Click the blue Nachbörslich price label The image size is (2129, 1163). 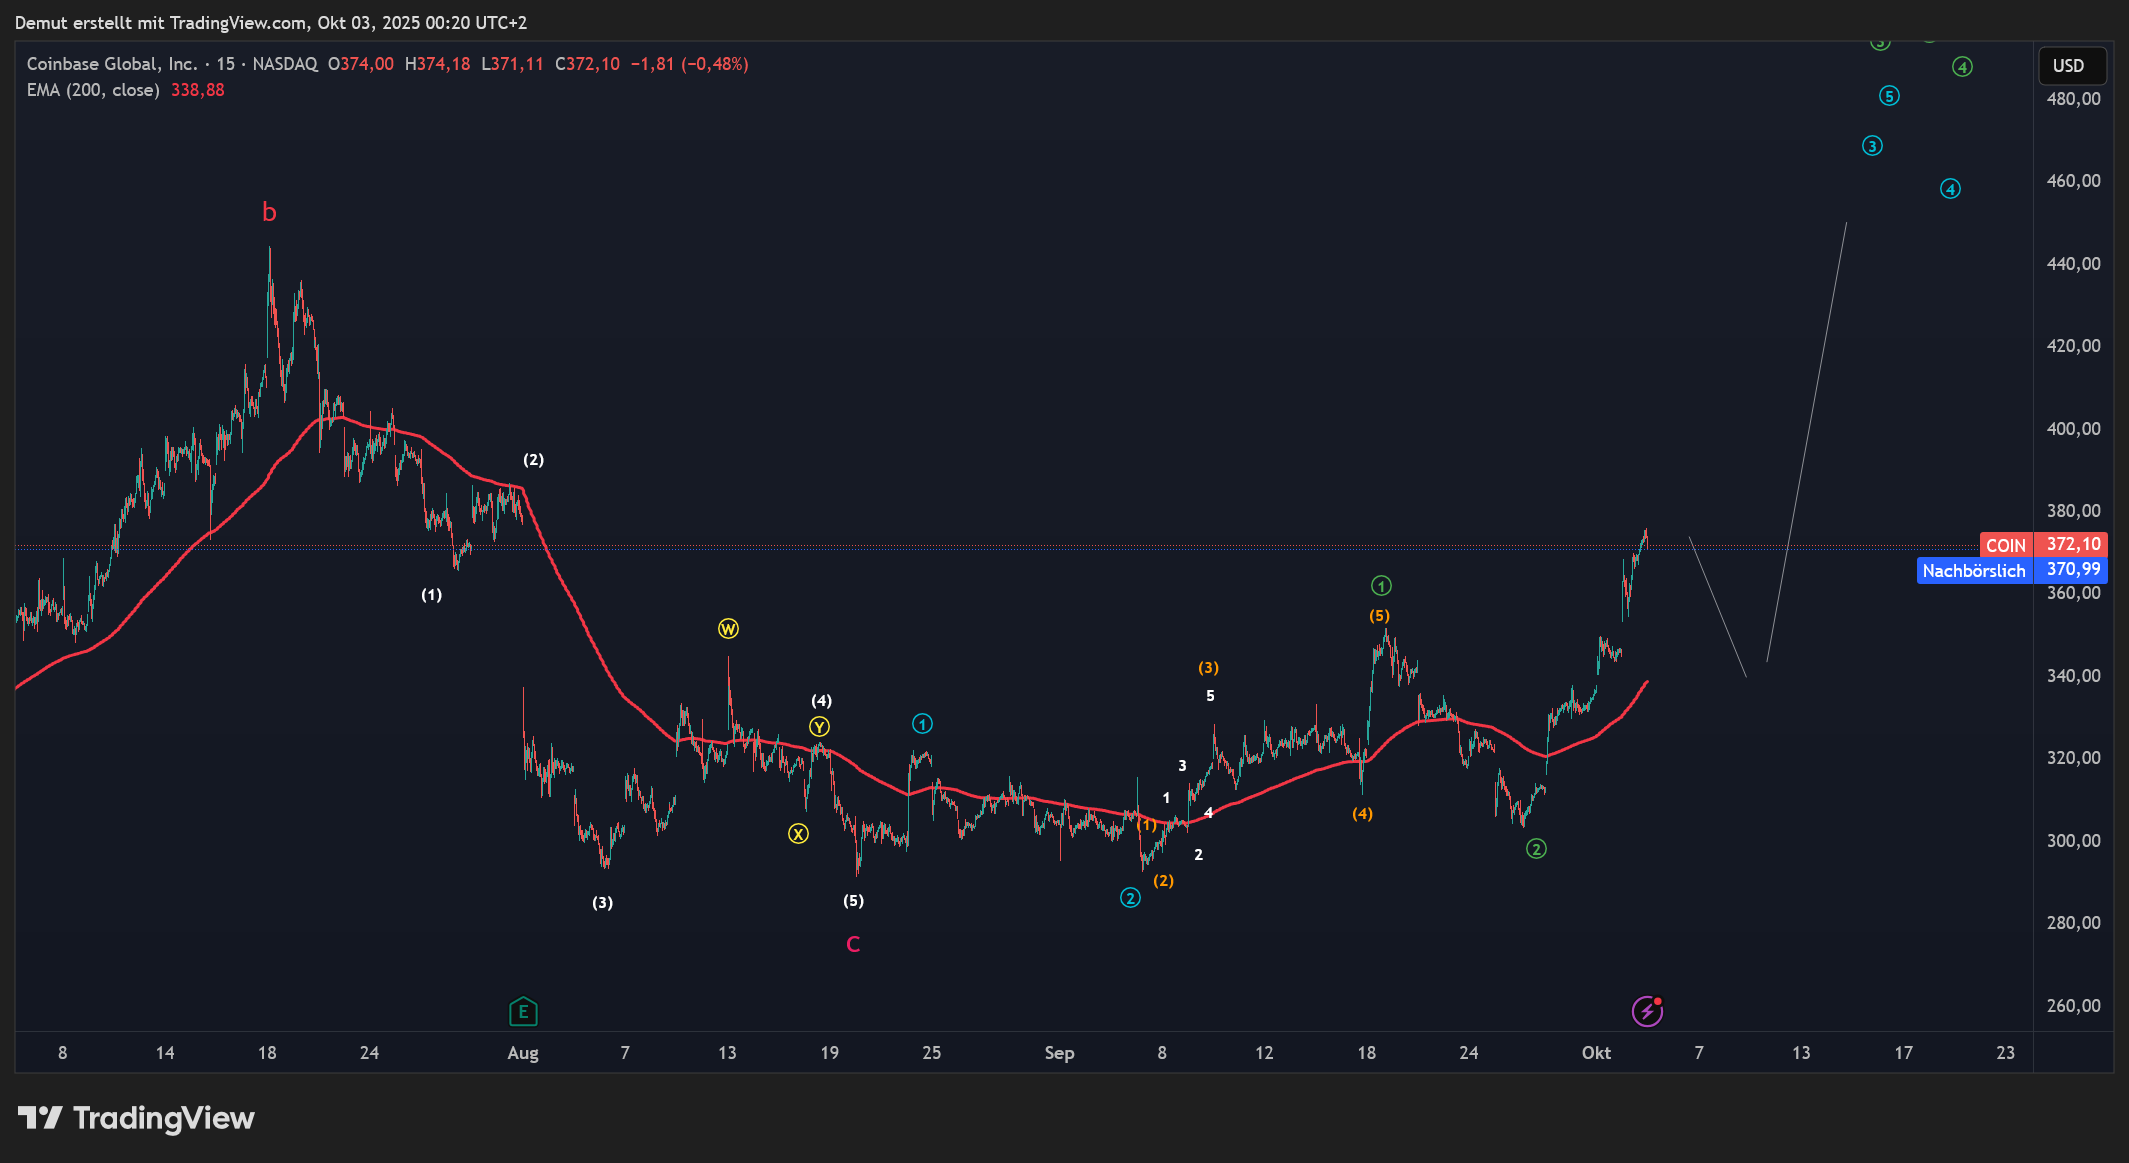pyautogui.click(x=1973, y=571)
